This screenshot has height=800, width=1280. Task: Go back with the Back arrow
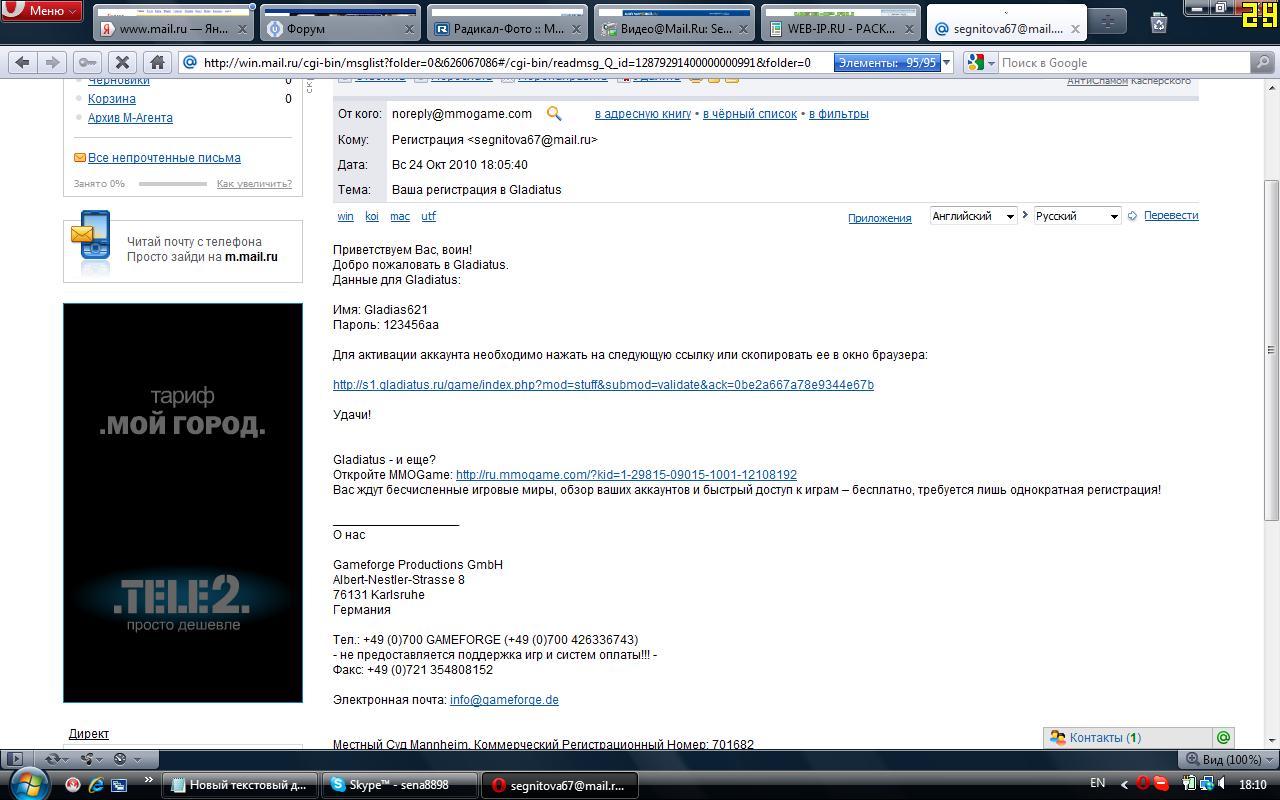tap(23, 62)
